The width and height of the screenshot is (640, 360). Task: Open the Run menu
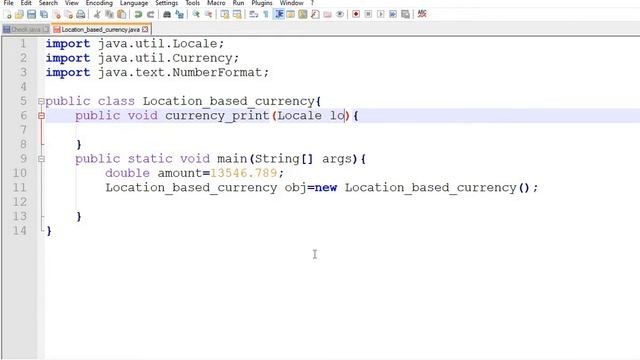click(238, 3)
